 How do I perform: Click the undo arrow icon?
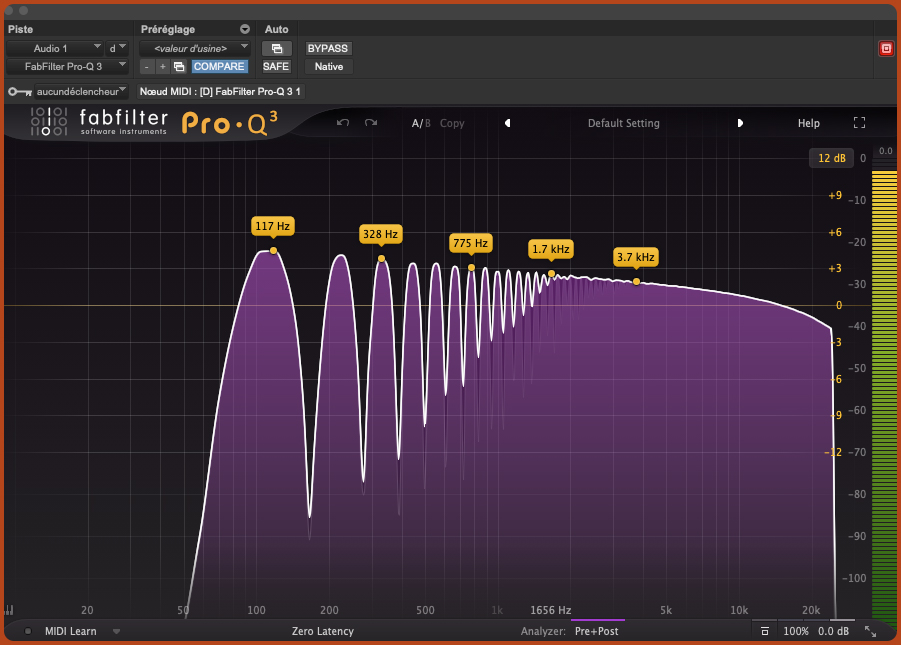[x=343, y=123]
